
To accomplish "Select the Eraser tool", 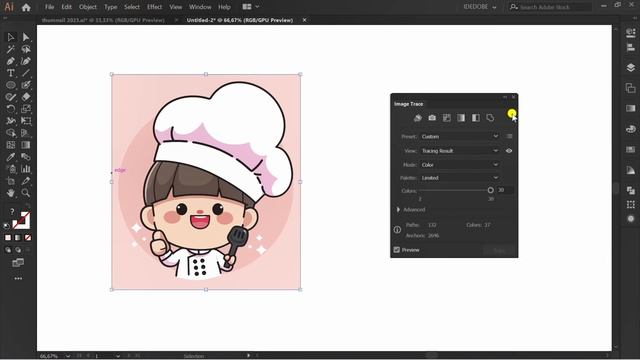I will tap(26, 97).
